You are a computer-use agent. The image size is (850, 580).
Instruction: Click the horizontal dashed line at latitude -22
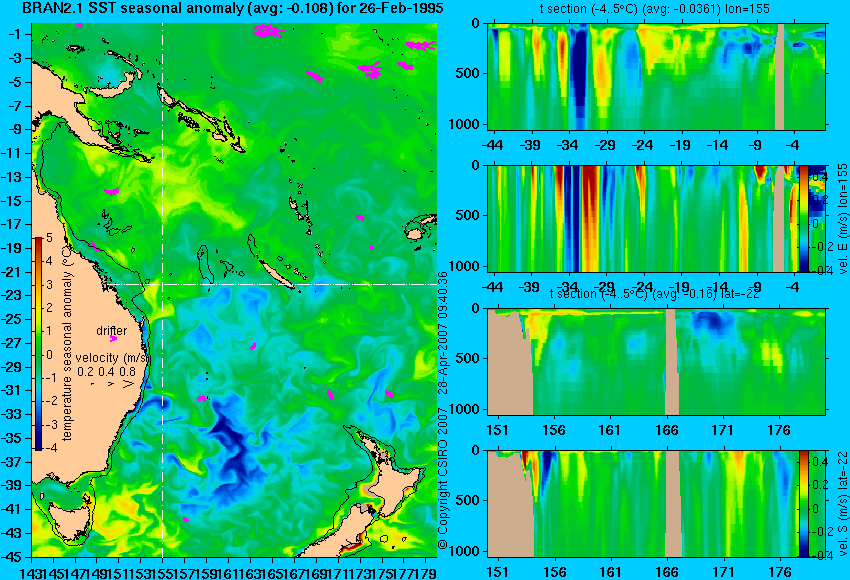[x=271, y=284]
